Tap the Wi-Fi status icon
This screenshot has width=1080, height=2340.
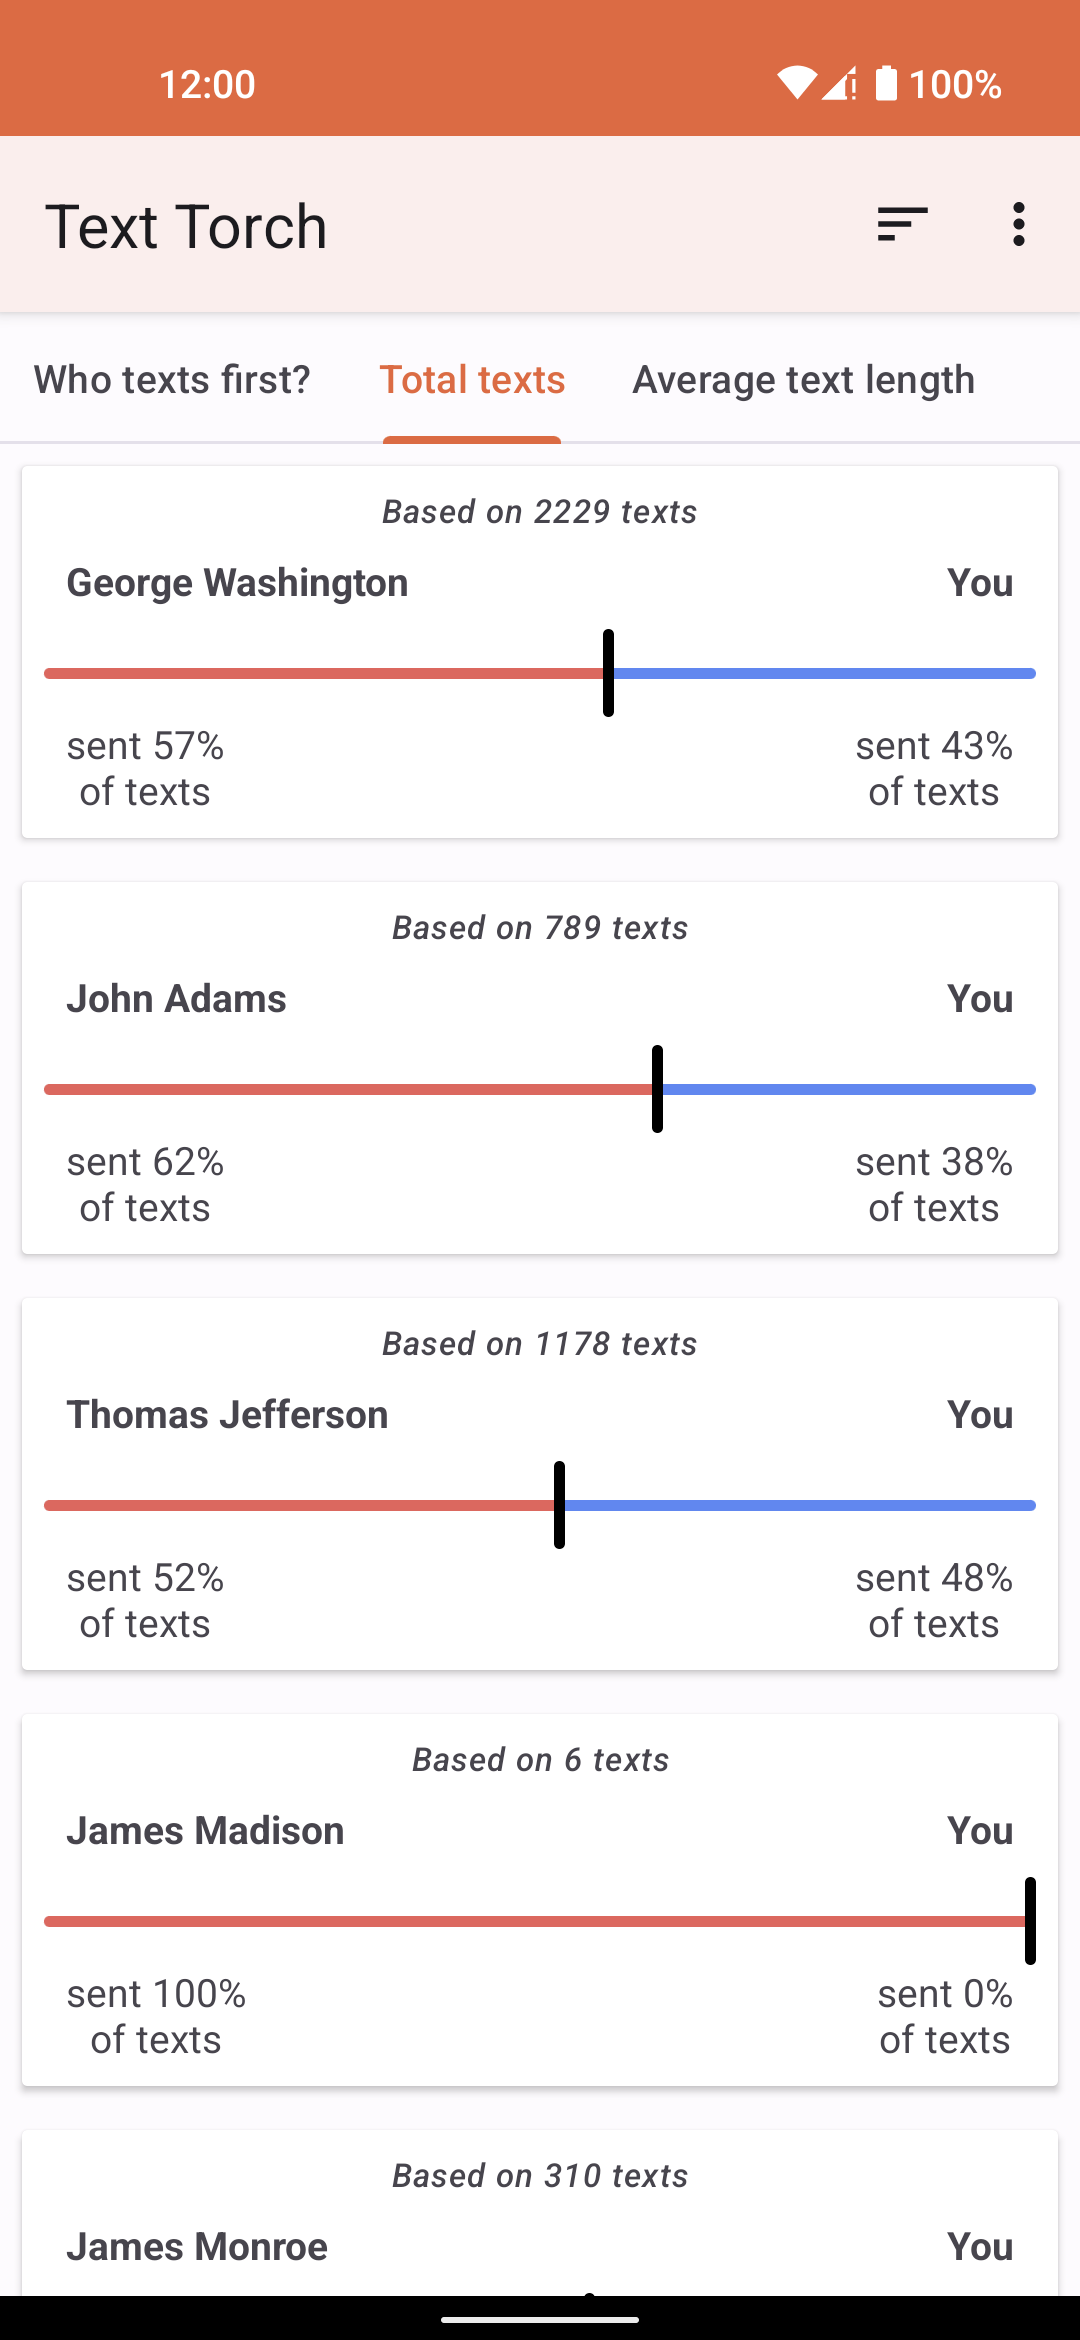[x=797, y=84]
